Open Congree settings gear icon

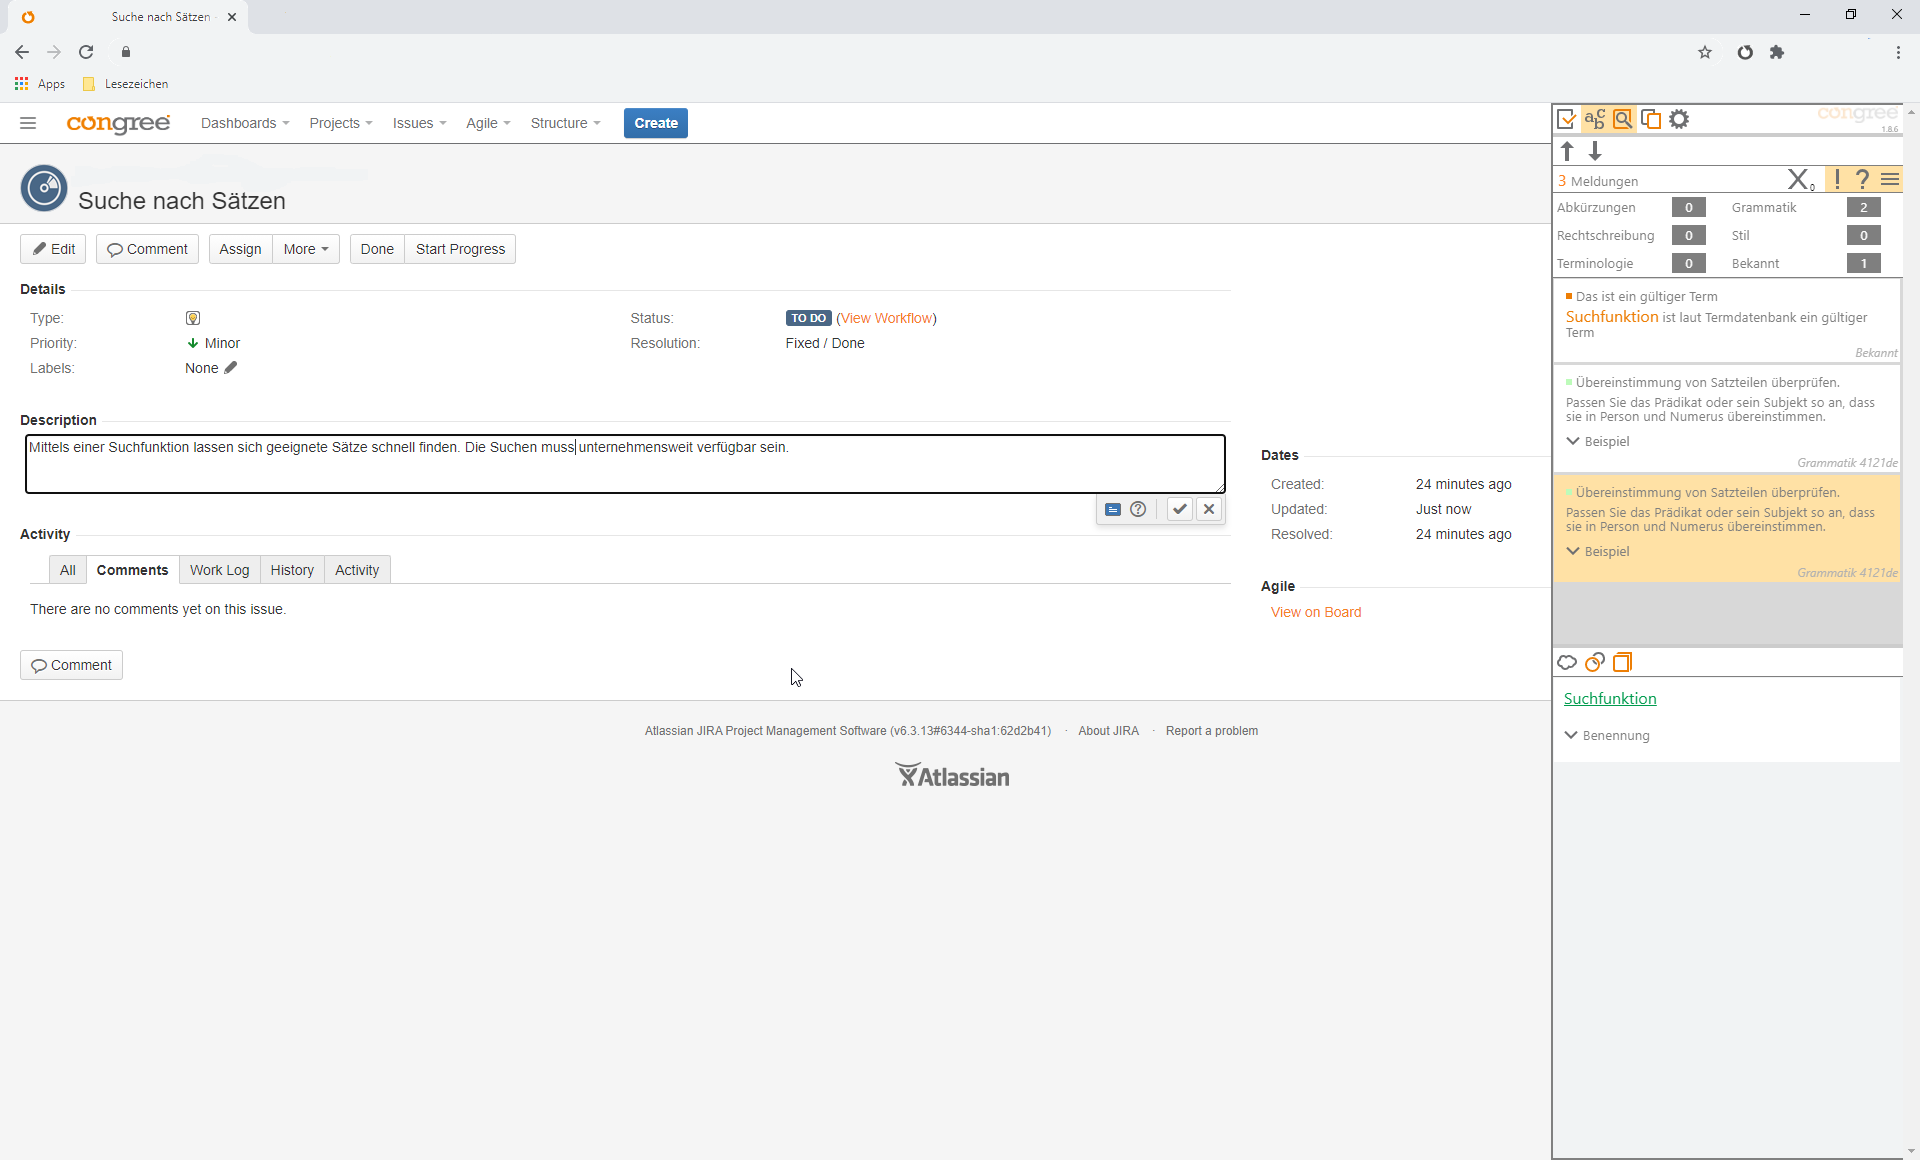point(1679,120)
